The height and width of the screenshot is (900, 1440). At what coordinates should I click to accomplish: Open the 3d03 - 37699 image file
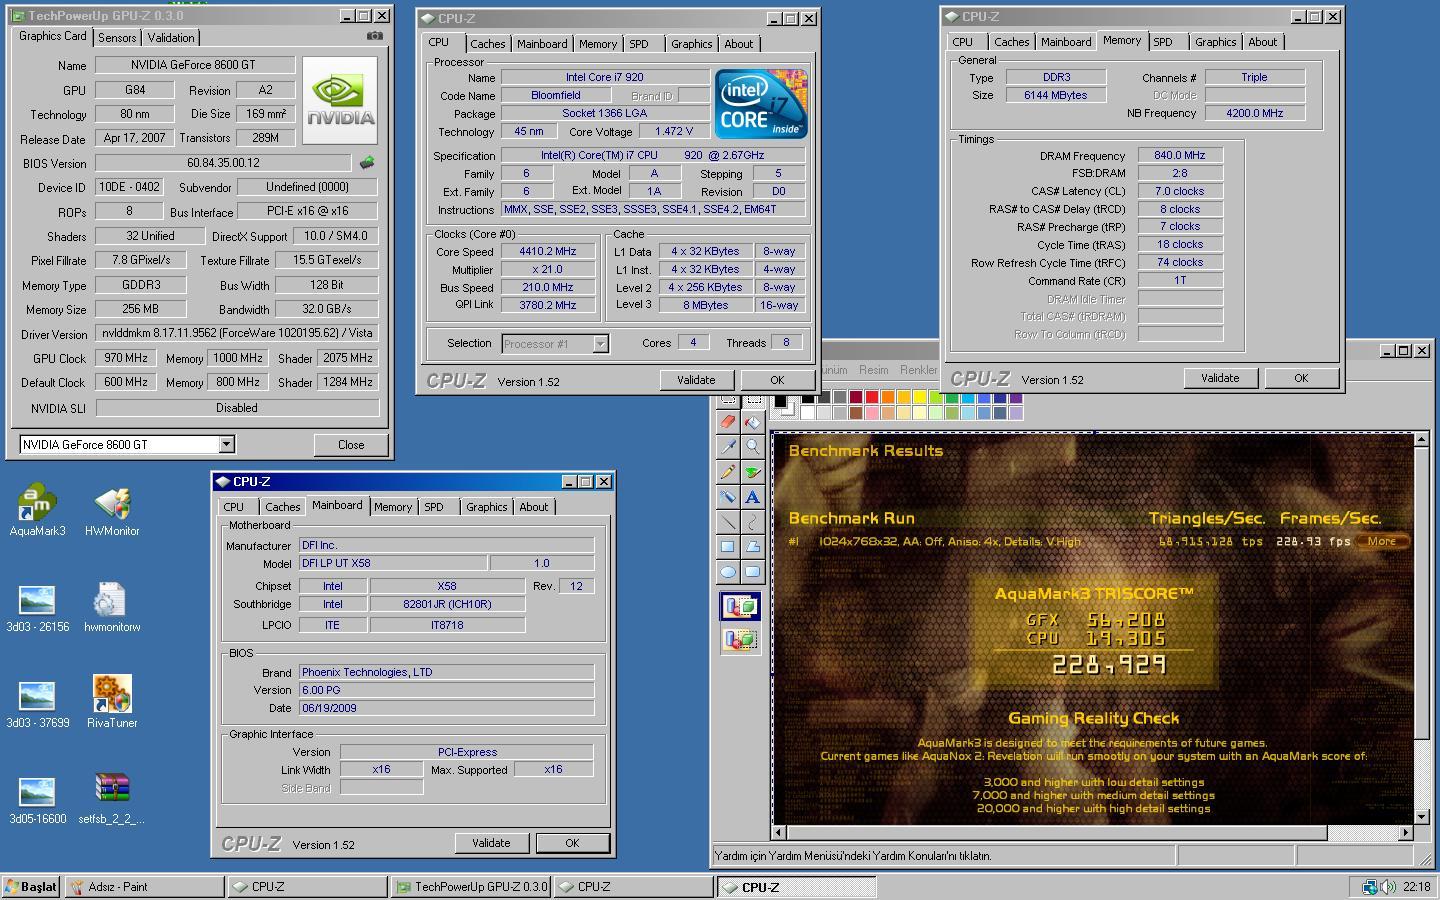coord(37,703)
